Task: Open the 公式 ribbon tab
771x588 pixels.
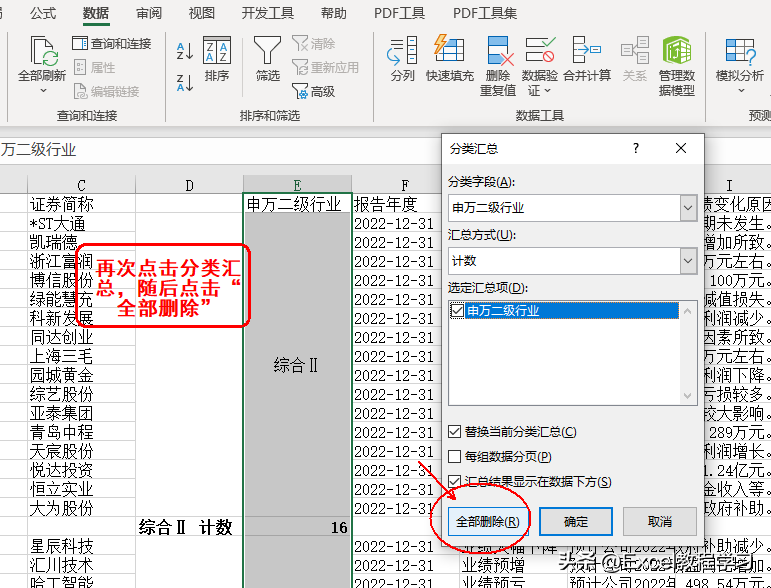Action: [43, 13]
